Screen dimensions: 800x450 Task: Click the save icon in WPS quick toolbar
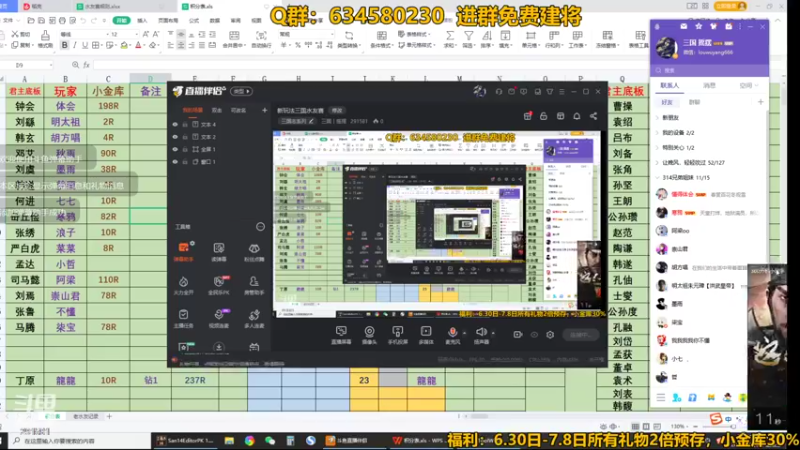(x=41, y=20)
